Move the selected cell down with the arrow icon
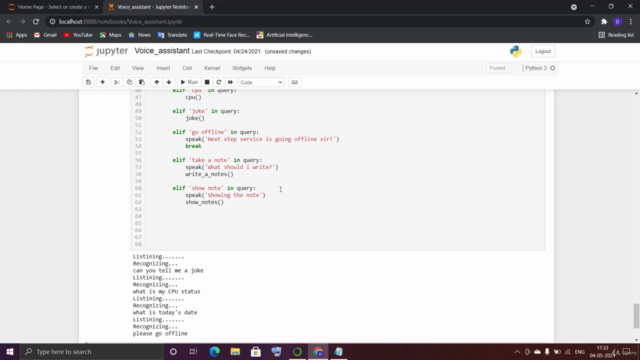The width and height of the screenshot is (640, 360). pos(169,82)
